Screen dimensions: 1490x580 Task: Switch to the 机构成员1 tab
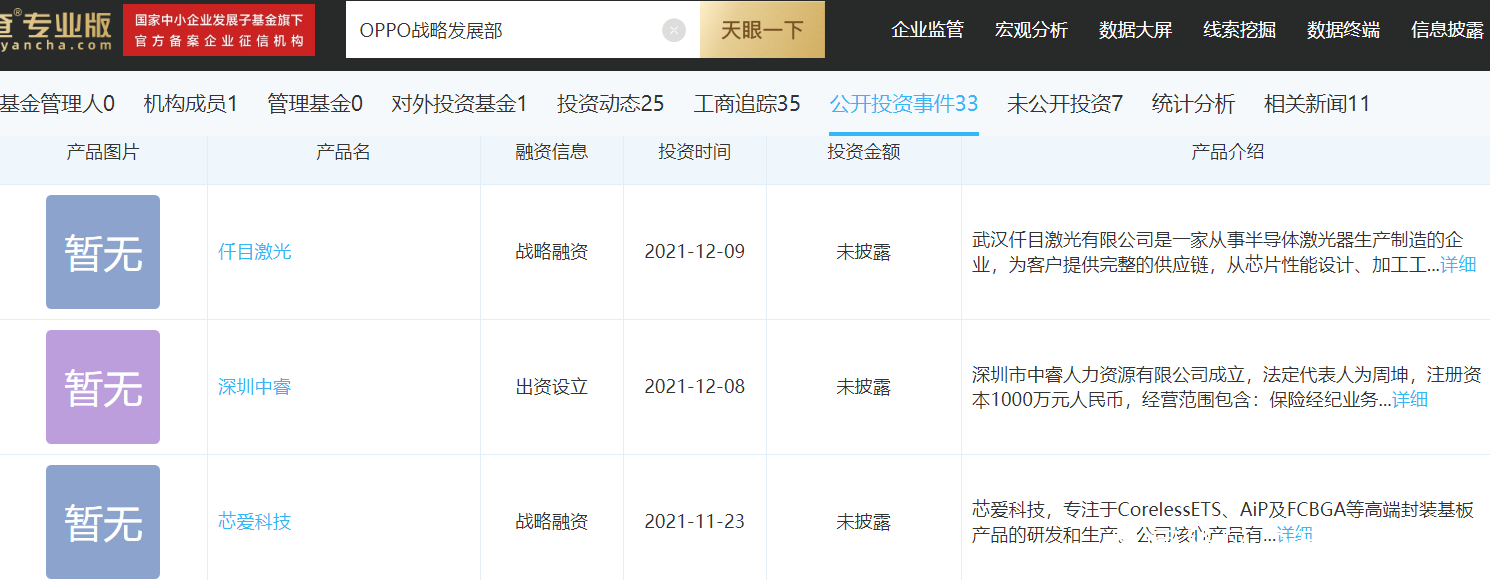190,103
